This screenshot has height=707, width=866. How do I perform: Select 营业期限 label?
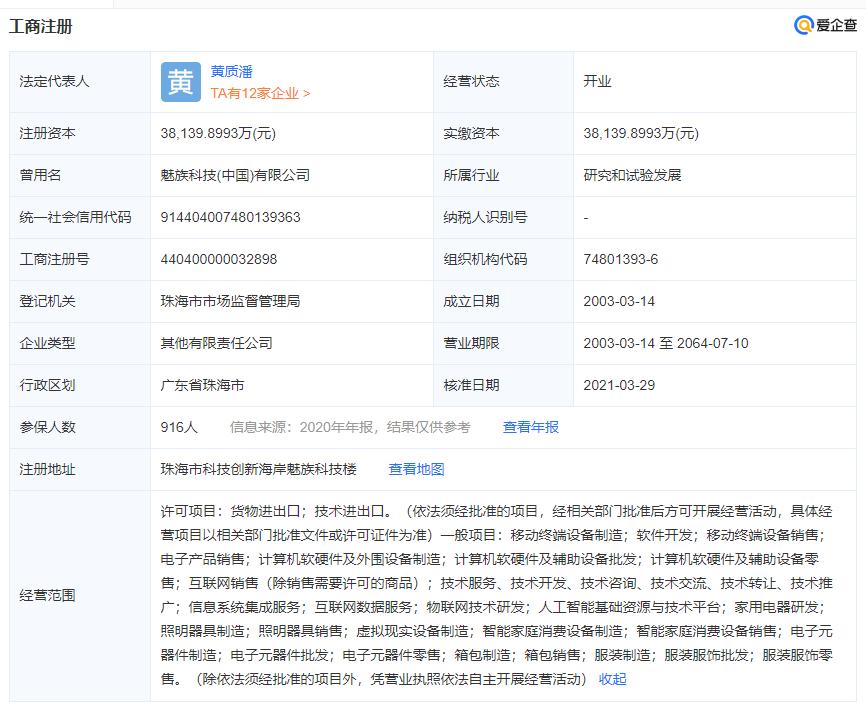(471, 343)
